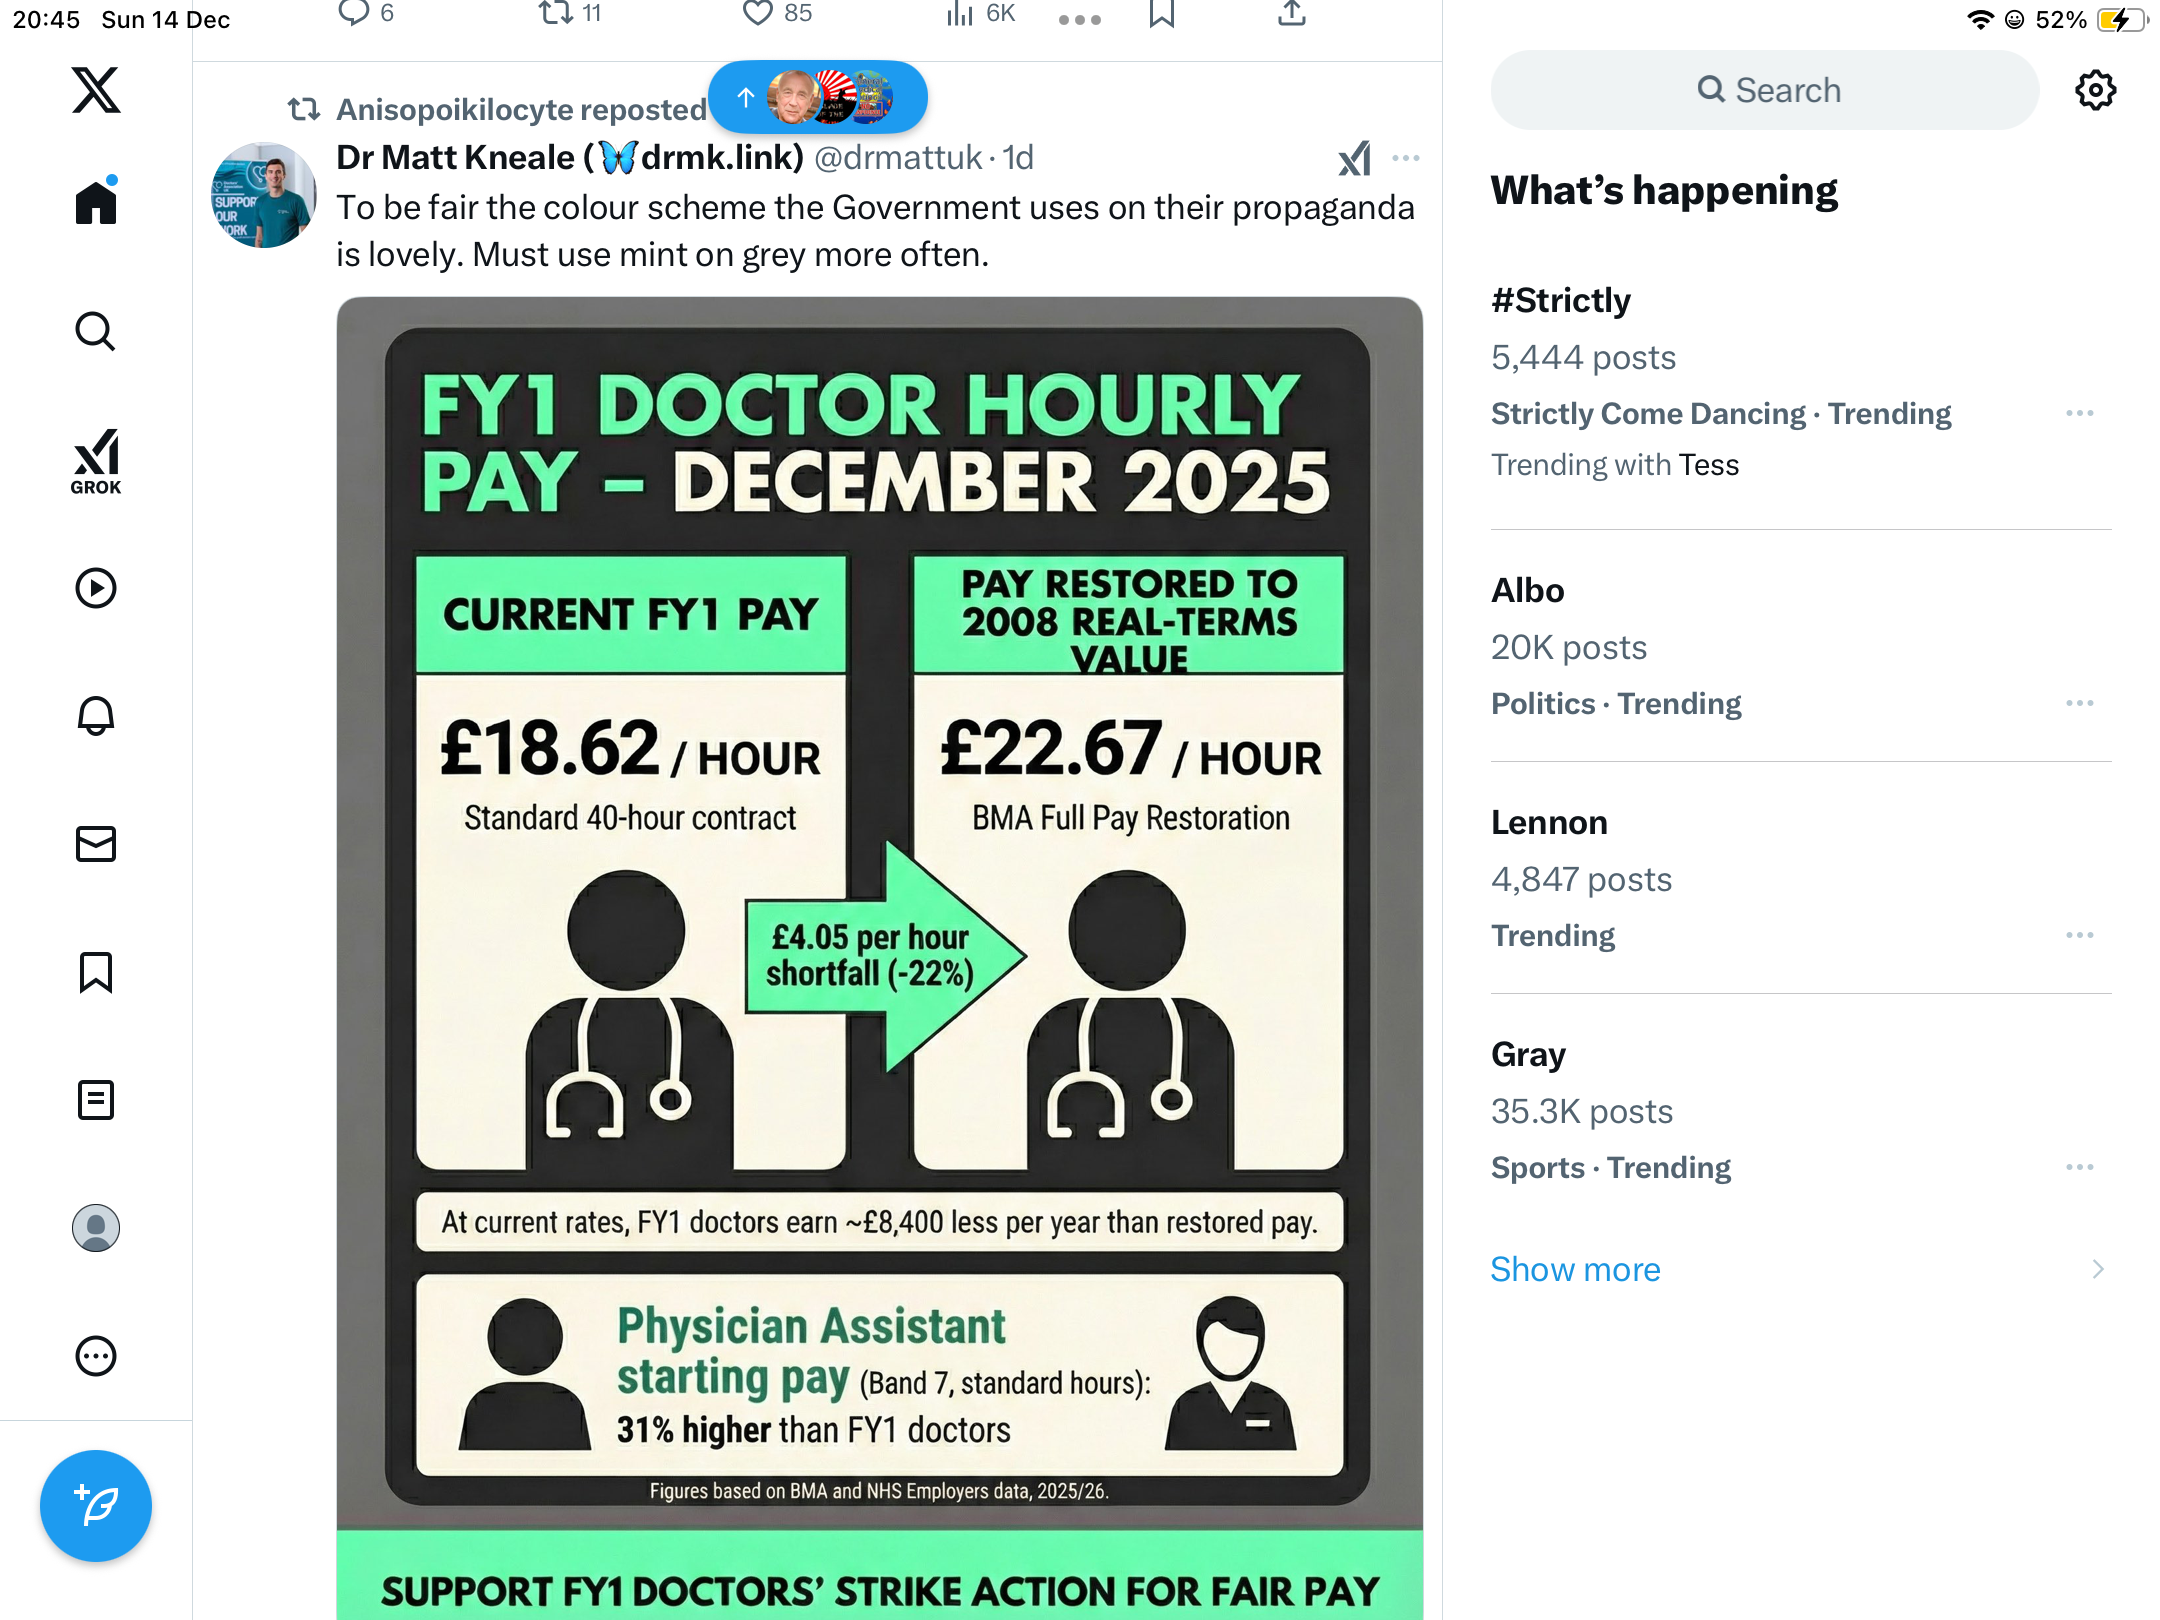Viewport: 2160px width, 1620px height.
Task: Open profile from sidebar avatar
Action: click(x=96, y=1227)
